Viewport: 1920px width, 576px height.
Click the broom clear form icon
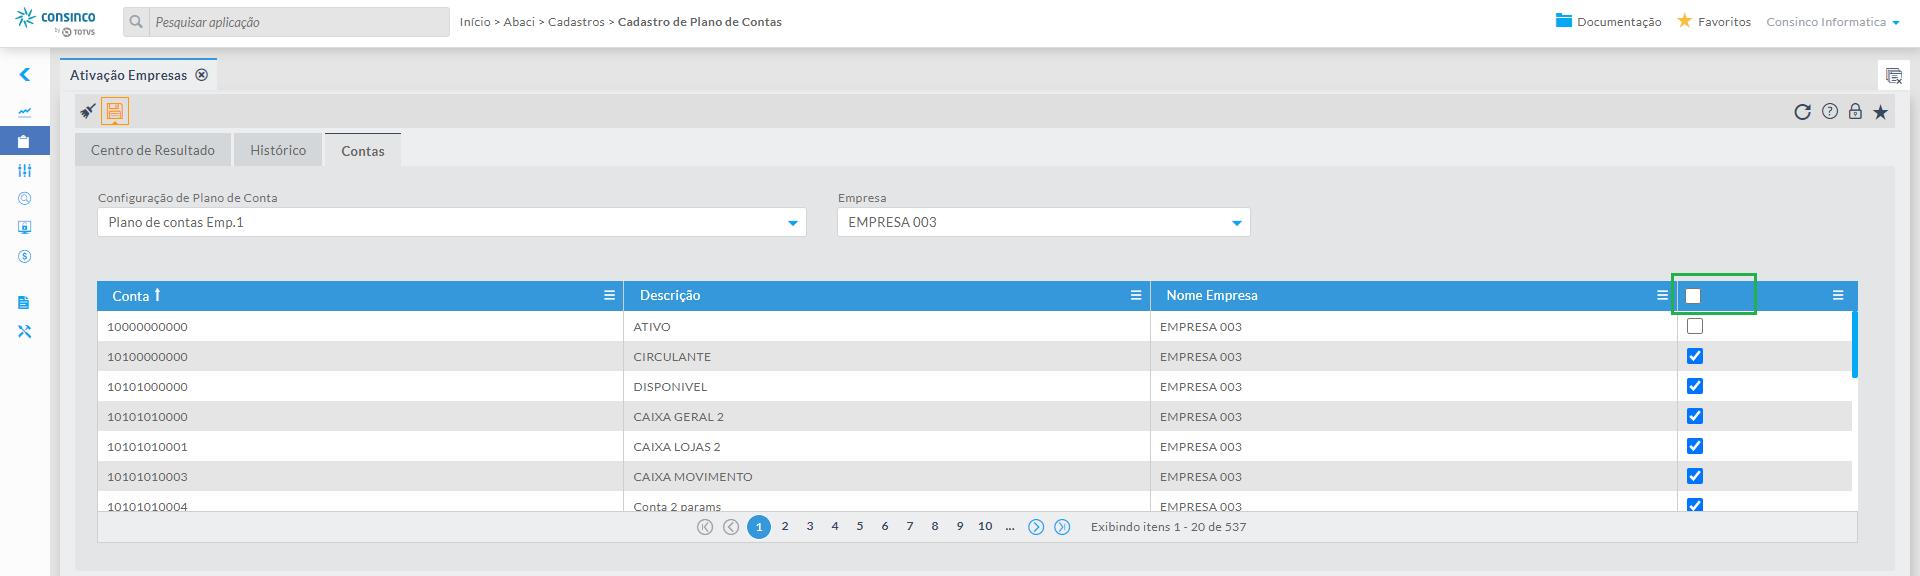pos(88,111)
